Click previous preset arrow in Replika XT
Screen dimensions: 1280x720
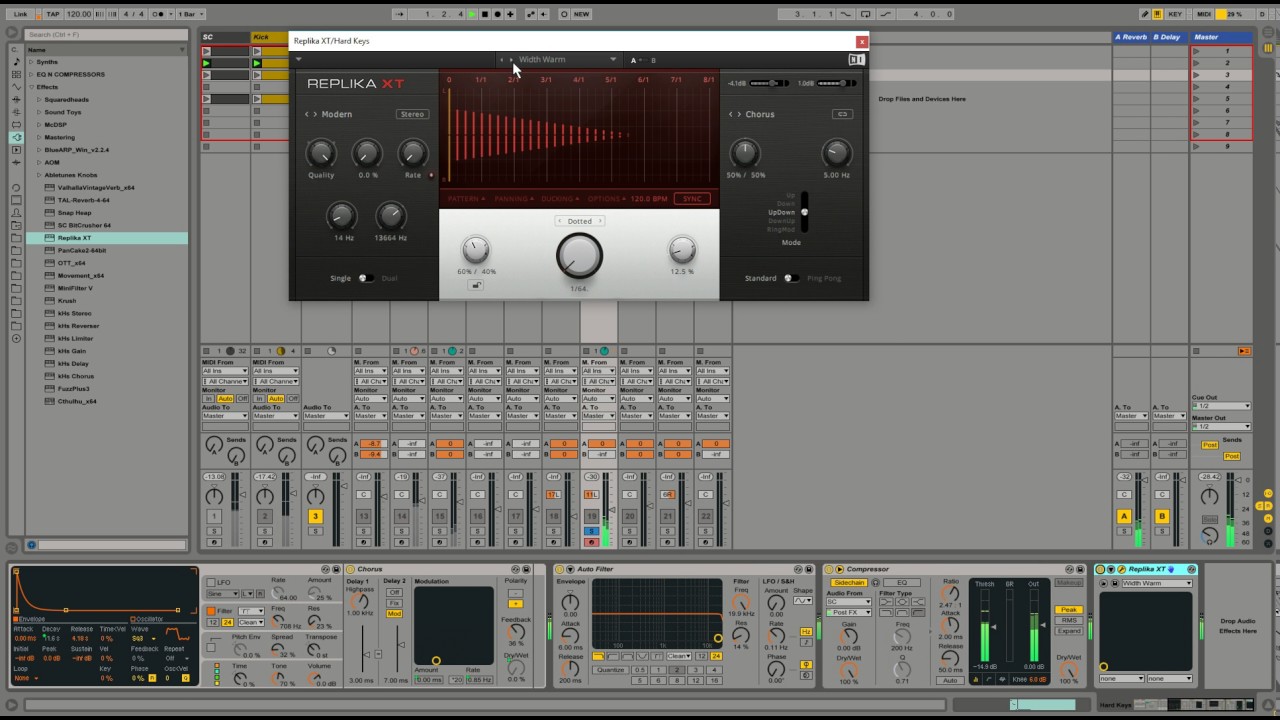[x=502, y=60]
